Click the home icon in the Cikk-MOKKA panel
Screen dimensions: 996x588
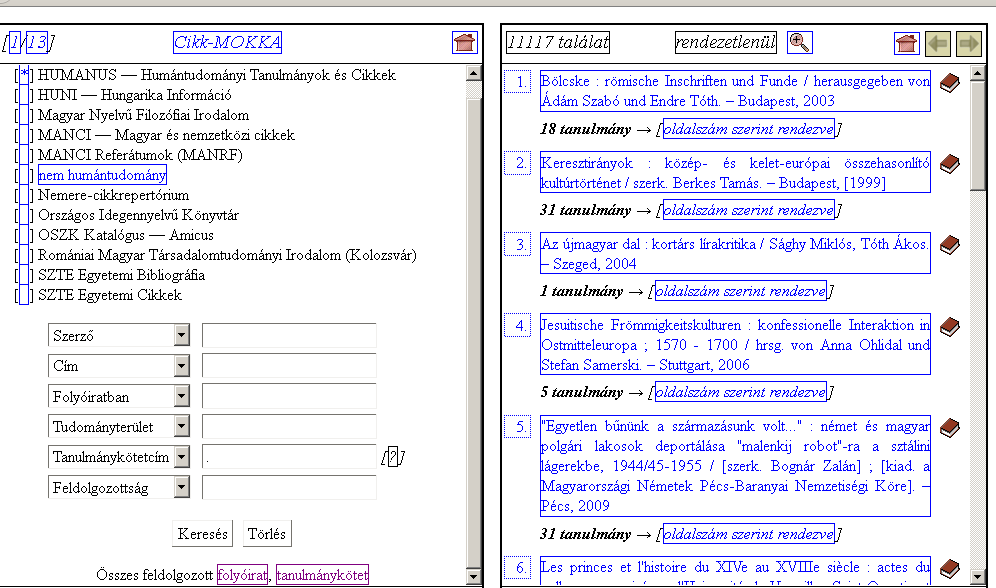(464, 43)
